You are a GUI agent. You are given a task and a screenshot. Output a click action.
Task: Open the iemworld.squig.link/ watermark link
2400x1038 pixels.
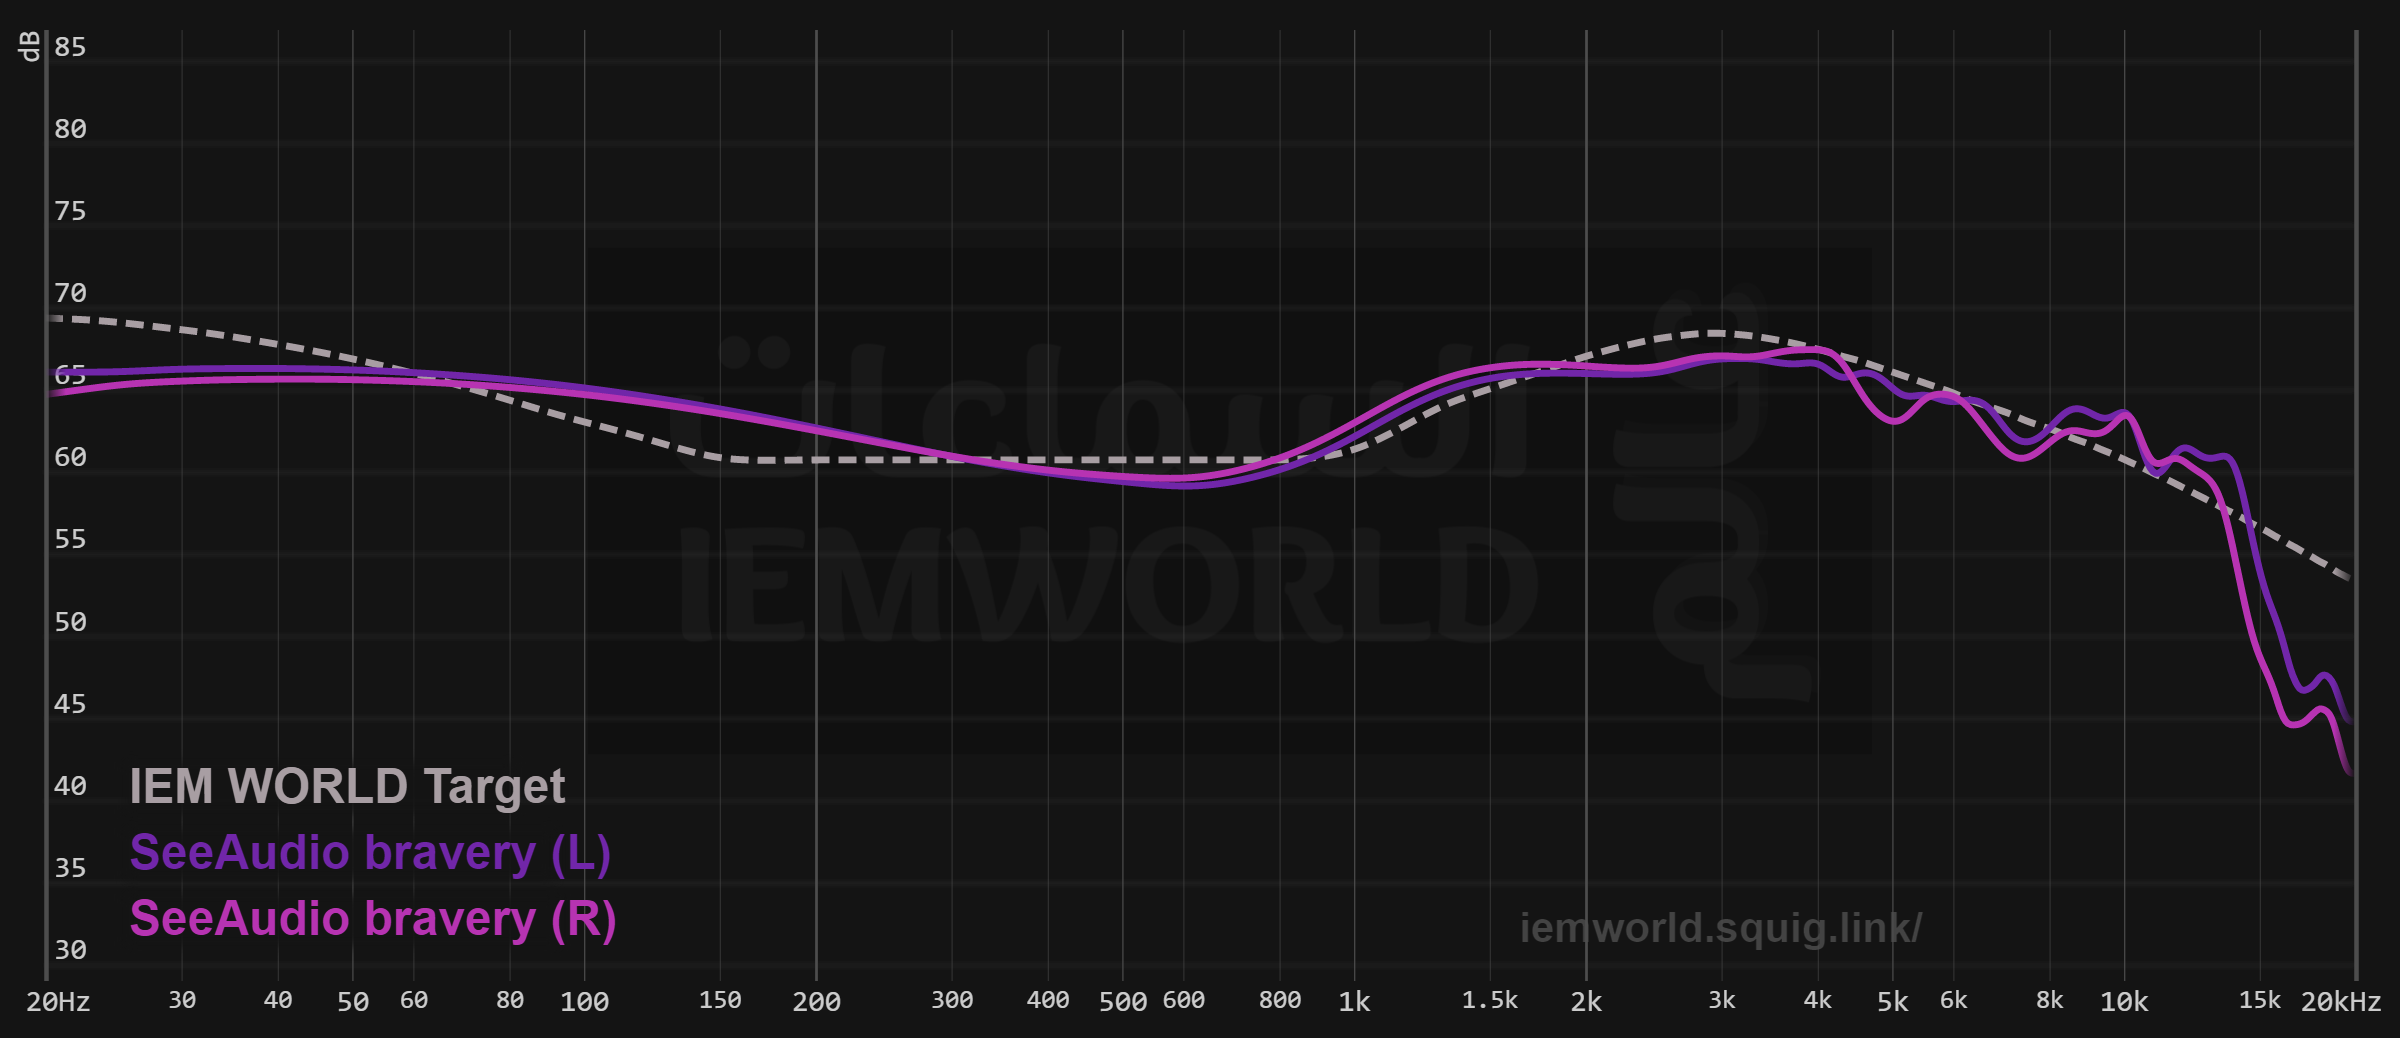pyautogui.click(x=1720, y=928)
